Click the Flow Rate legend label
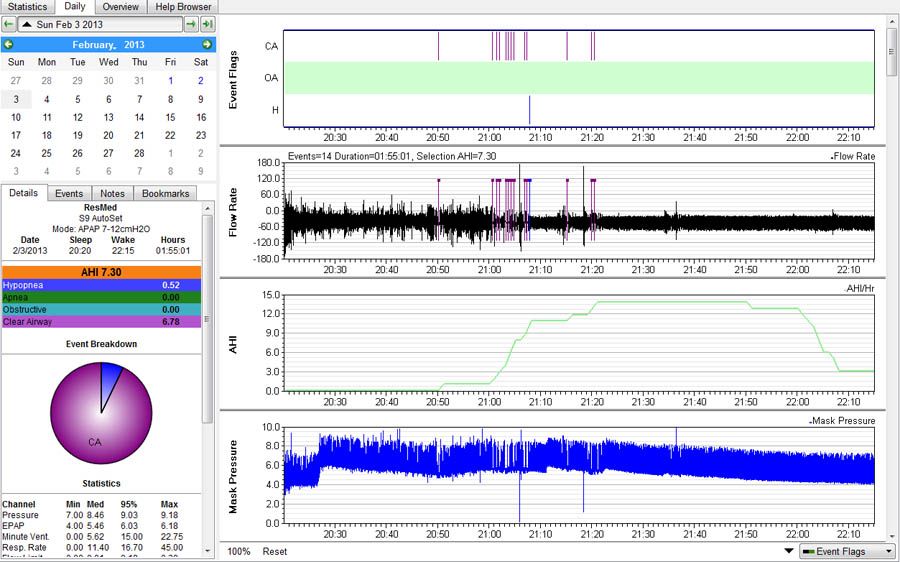The height and width of the screenshot is (562, 900). point(853,156)
